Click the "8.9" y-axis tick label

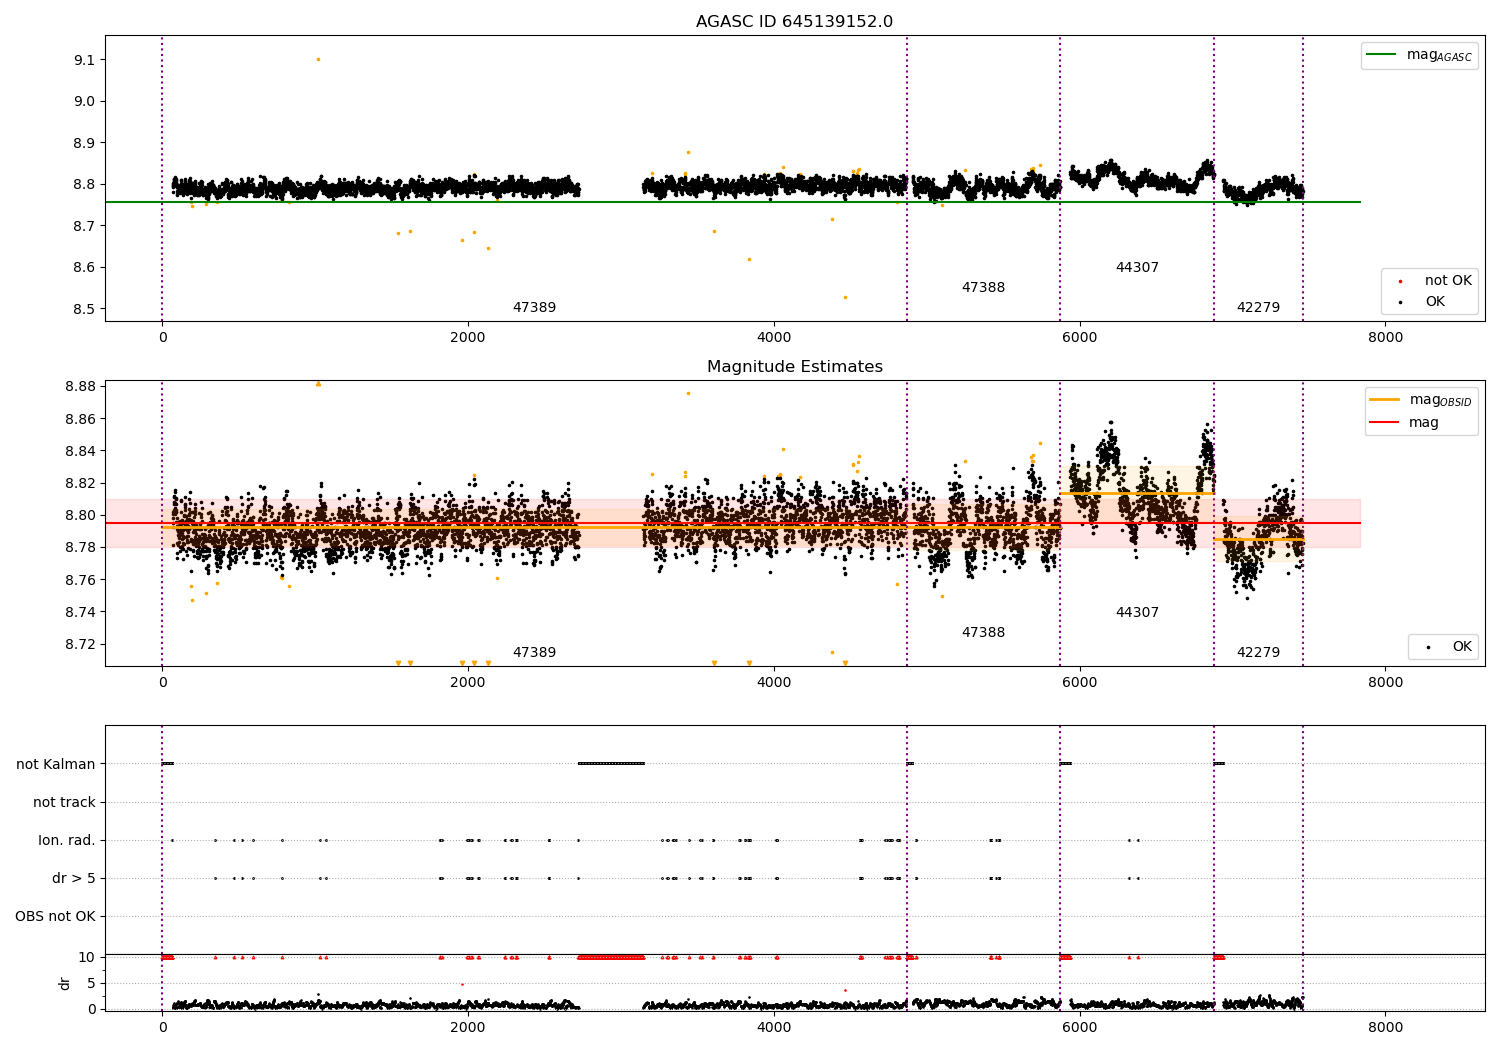[84, 143]
